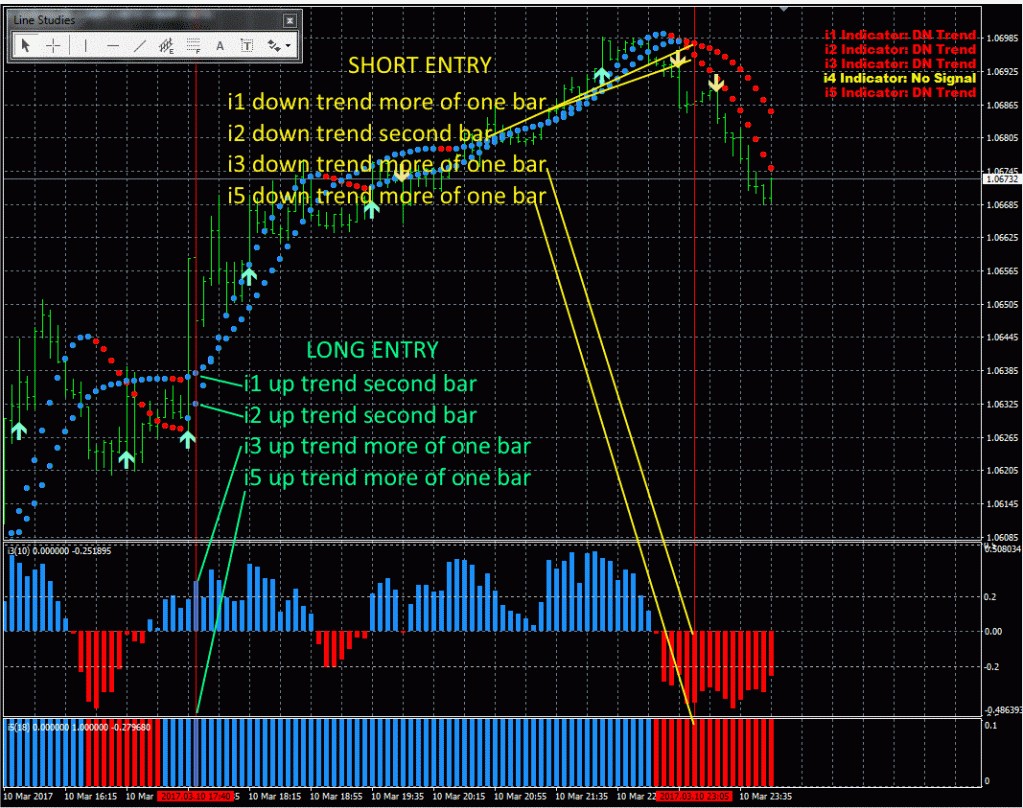Screen dimensions: 1023x808
Task: Click the '10 Mar 18:55' time axis label
Action: click(x=336, y=796)
